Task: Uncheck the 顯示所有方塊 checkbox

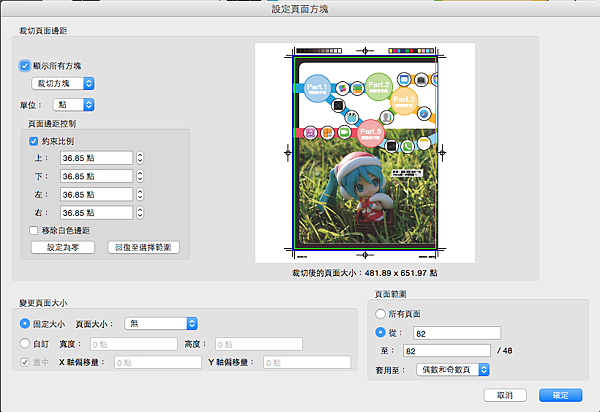Action: (24, 66)
